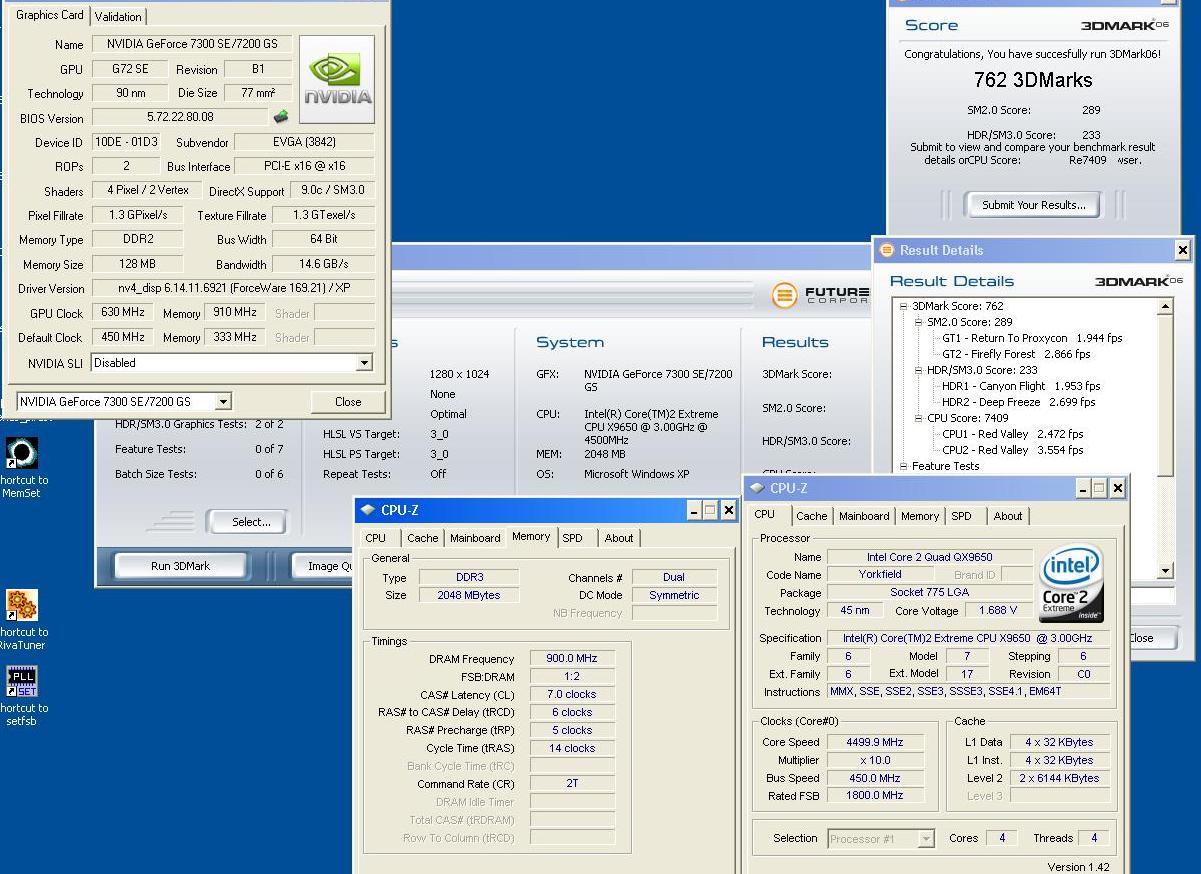Collapse the SM2.0 Score: 289 node
Screen dimensions: 1201x874
click(x=918, y=322)
